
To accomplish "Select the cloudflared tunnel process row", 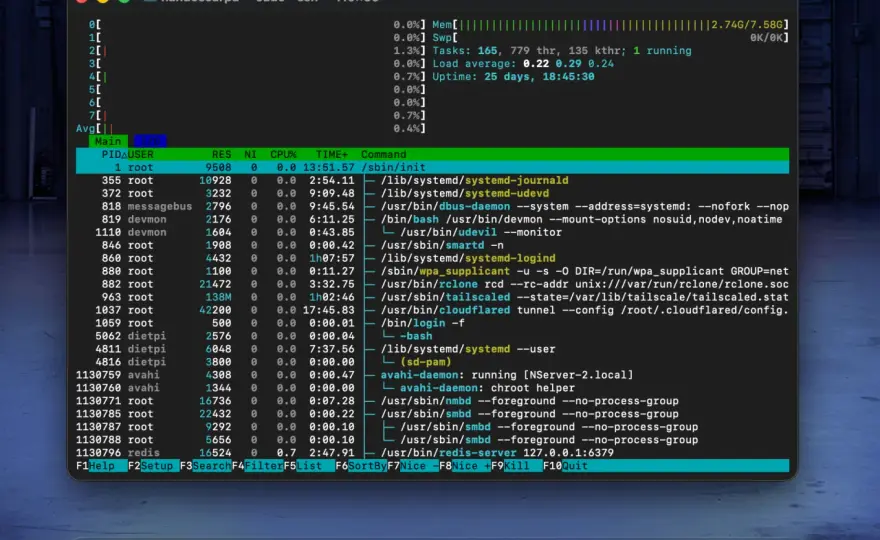I will pyautogui.click(x=432, y=310).
